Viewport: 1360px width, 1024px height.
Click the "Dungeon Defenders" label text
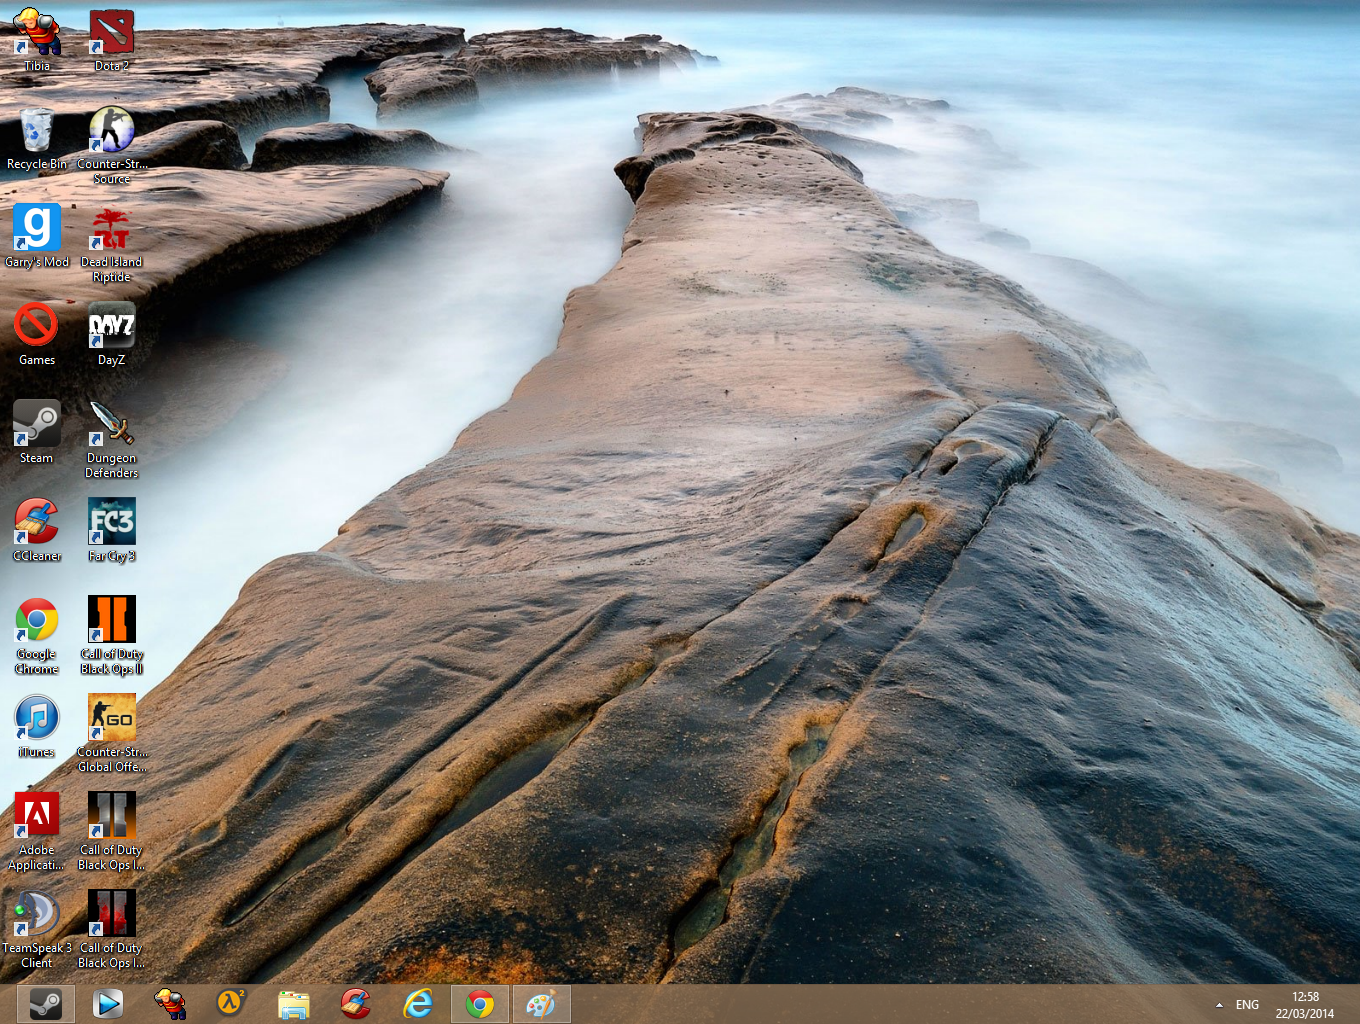[112, 466]
